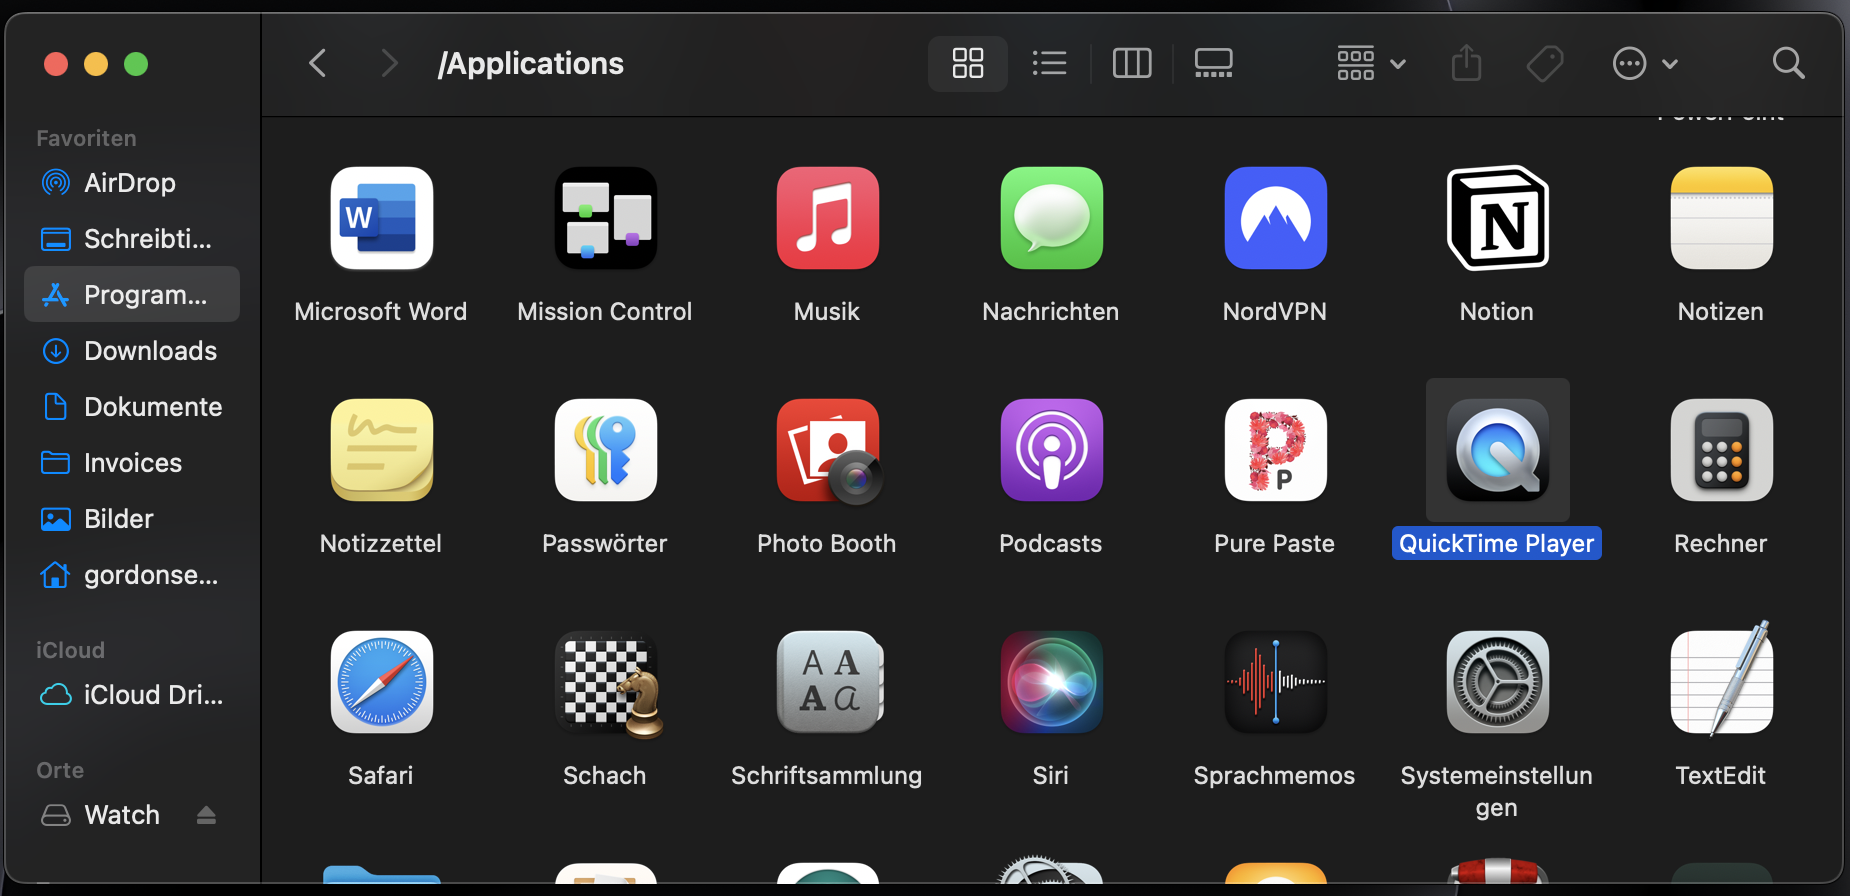Click the QuickTime Player name label

1497,543
